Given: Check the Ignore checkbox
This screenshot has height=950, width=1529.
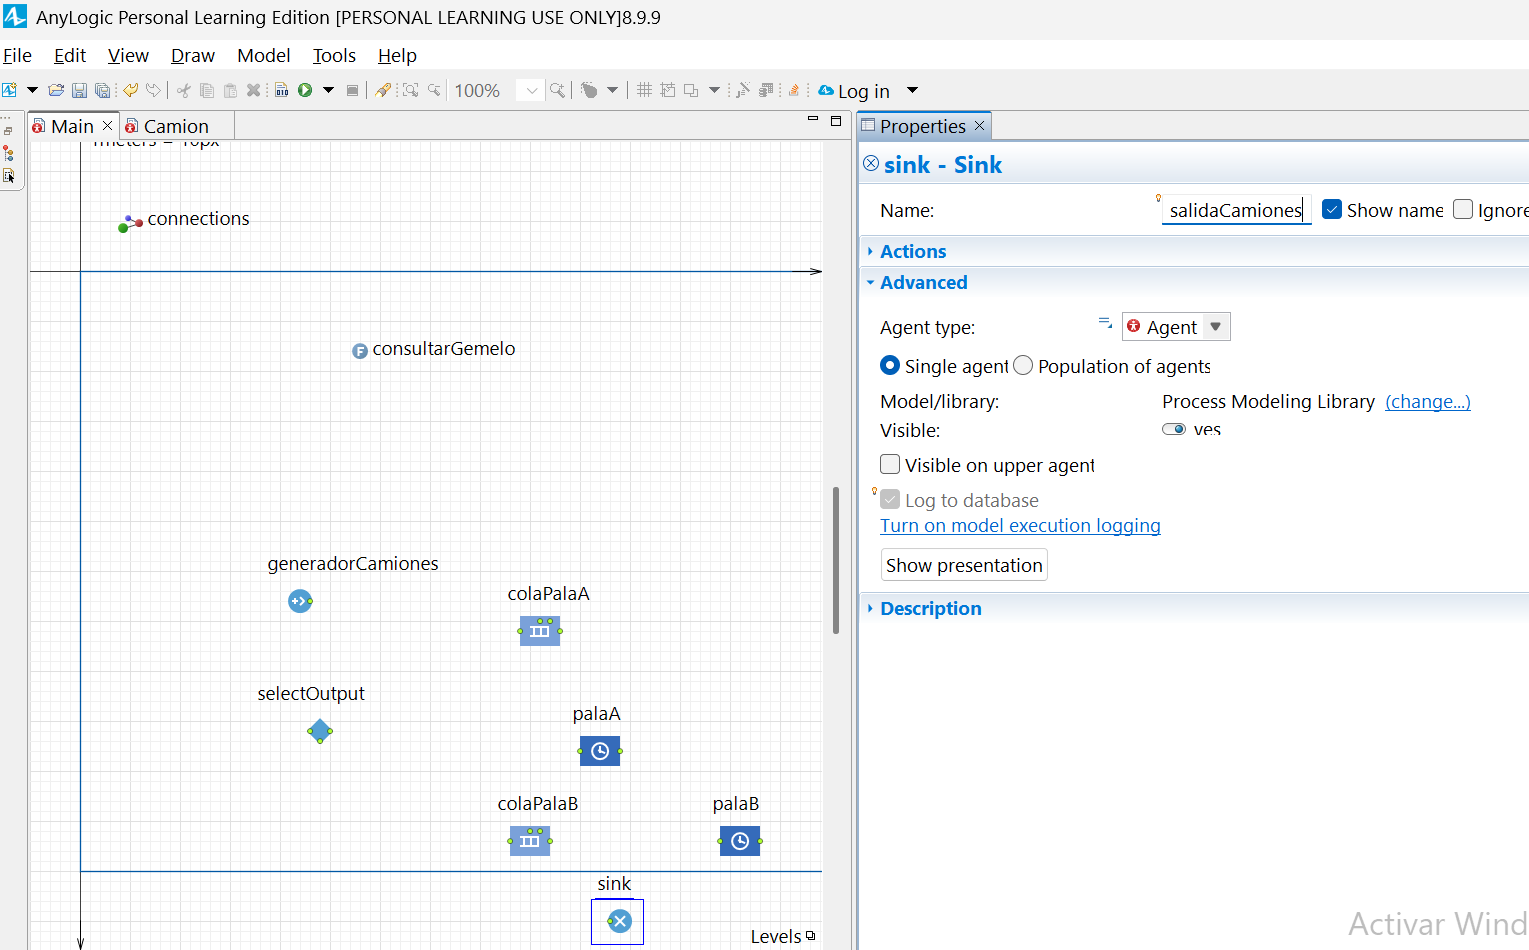Looking at the screenshot, I should [1463, 209].
